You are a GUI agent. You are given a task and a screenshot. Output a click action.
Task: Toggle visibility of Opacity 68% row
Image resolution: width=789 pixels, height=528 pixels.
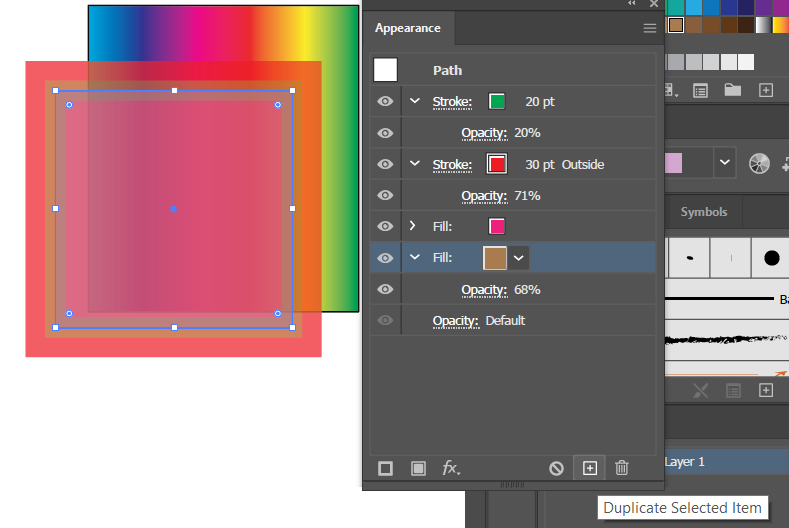[385, 289]
